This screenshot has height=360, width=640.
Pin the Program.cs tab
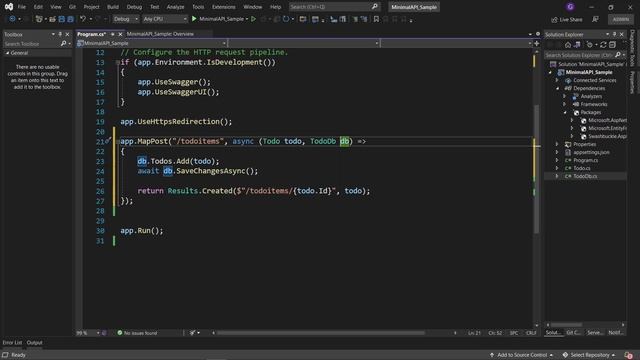coord(113,34)
